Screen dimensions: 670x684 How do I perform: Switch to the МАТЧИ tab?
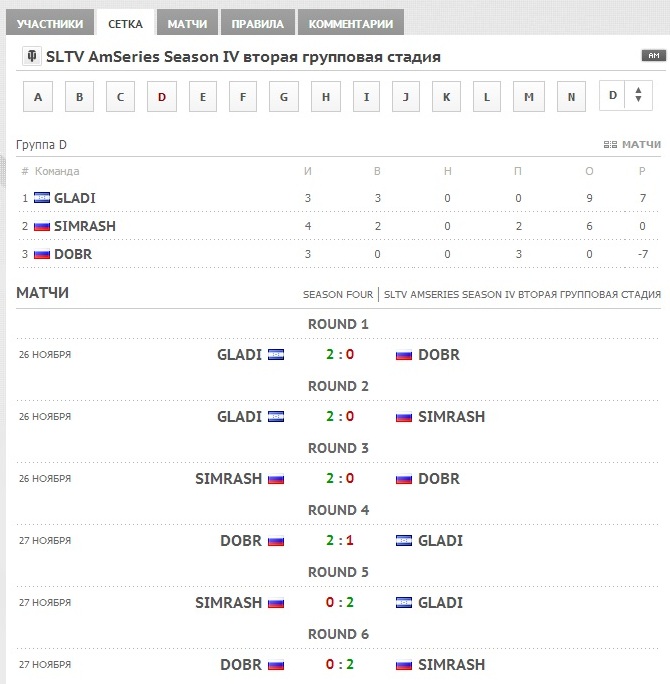[187, 23]
